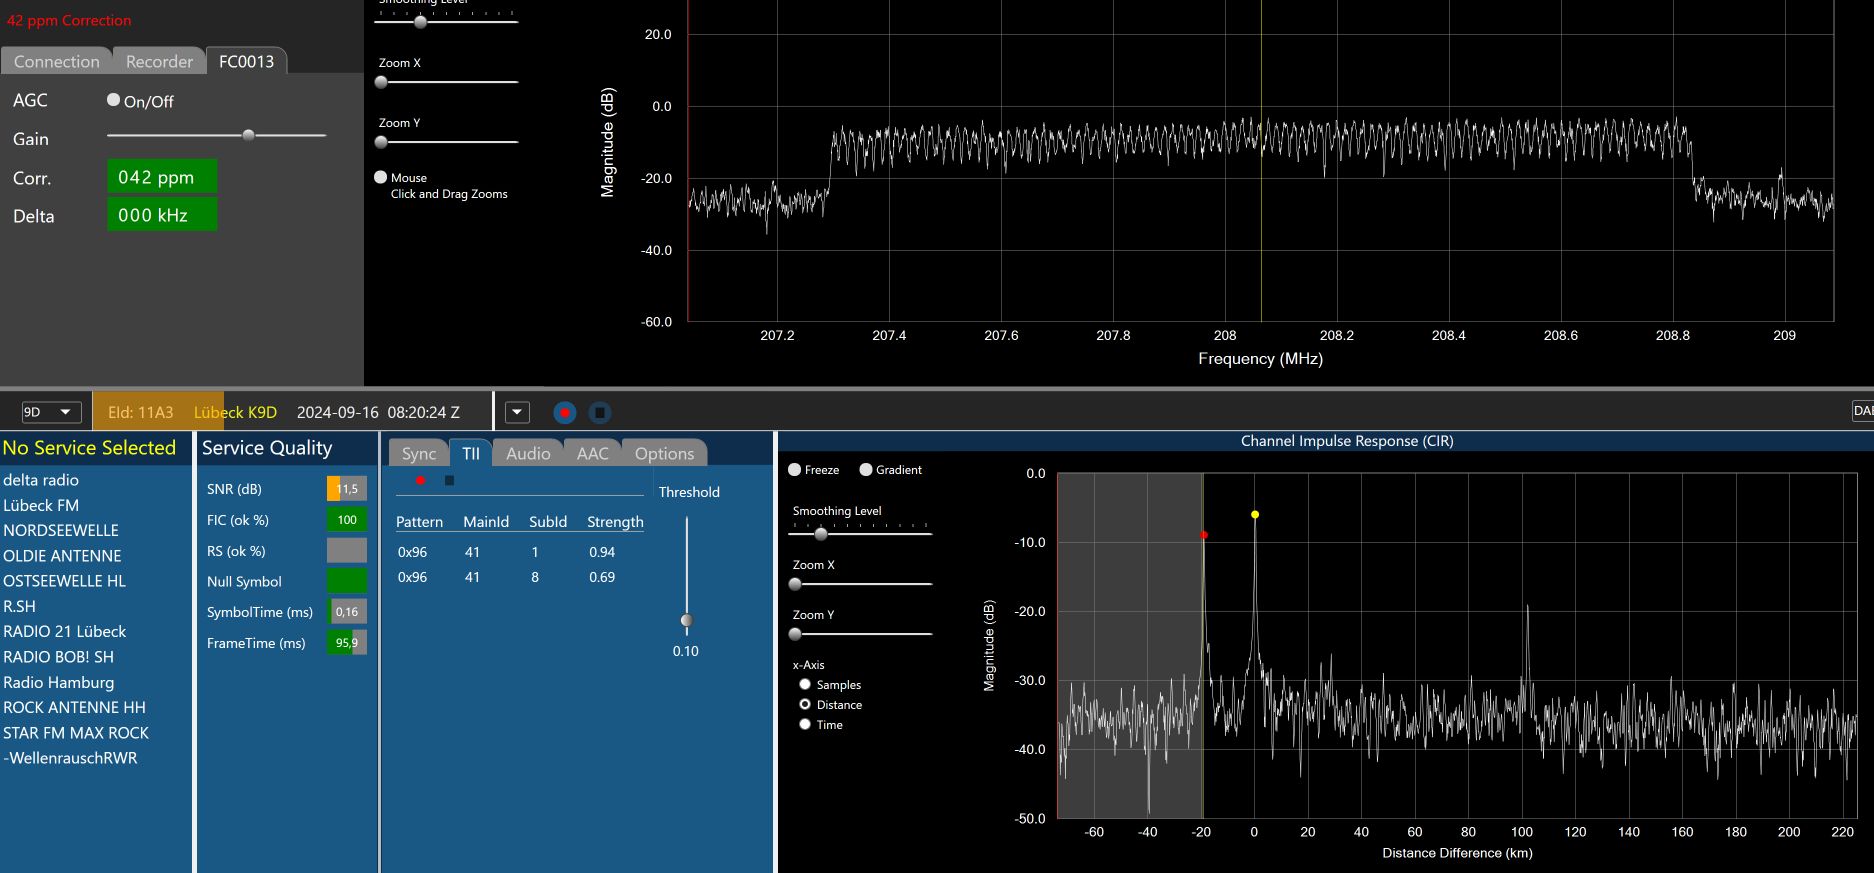Click the red peak marker in CIR plot
The height and width of the screenshot is (873, 1874).
point(1204,535)
